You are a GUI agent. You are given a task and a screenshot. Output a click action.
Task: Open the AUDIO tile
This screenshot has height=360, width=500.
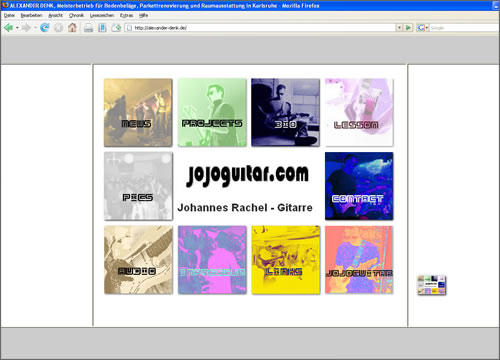coord(138,260)
